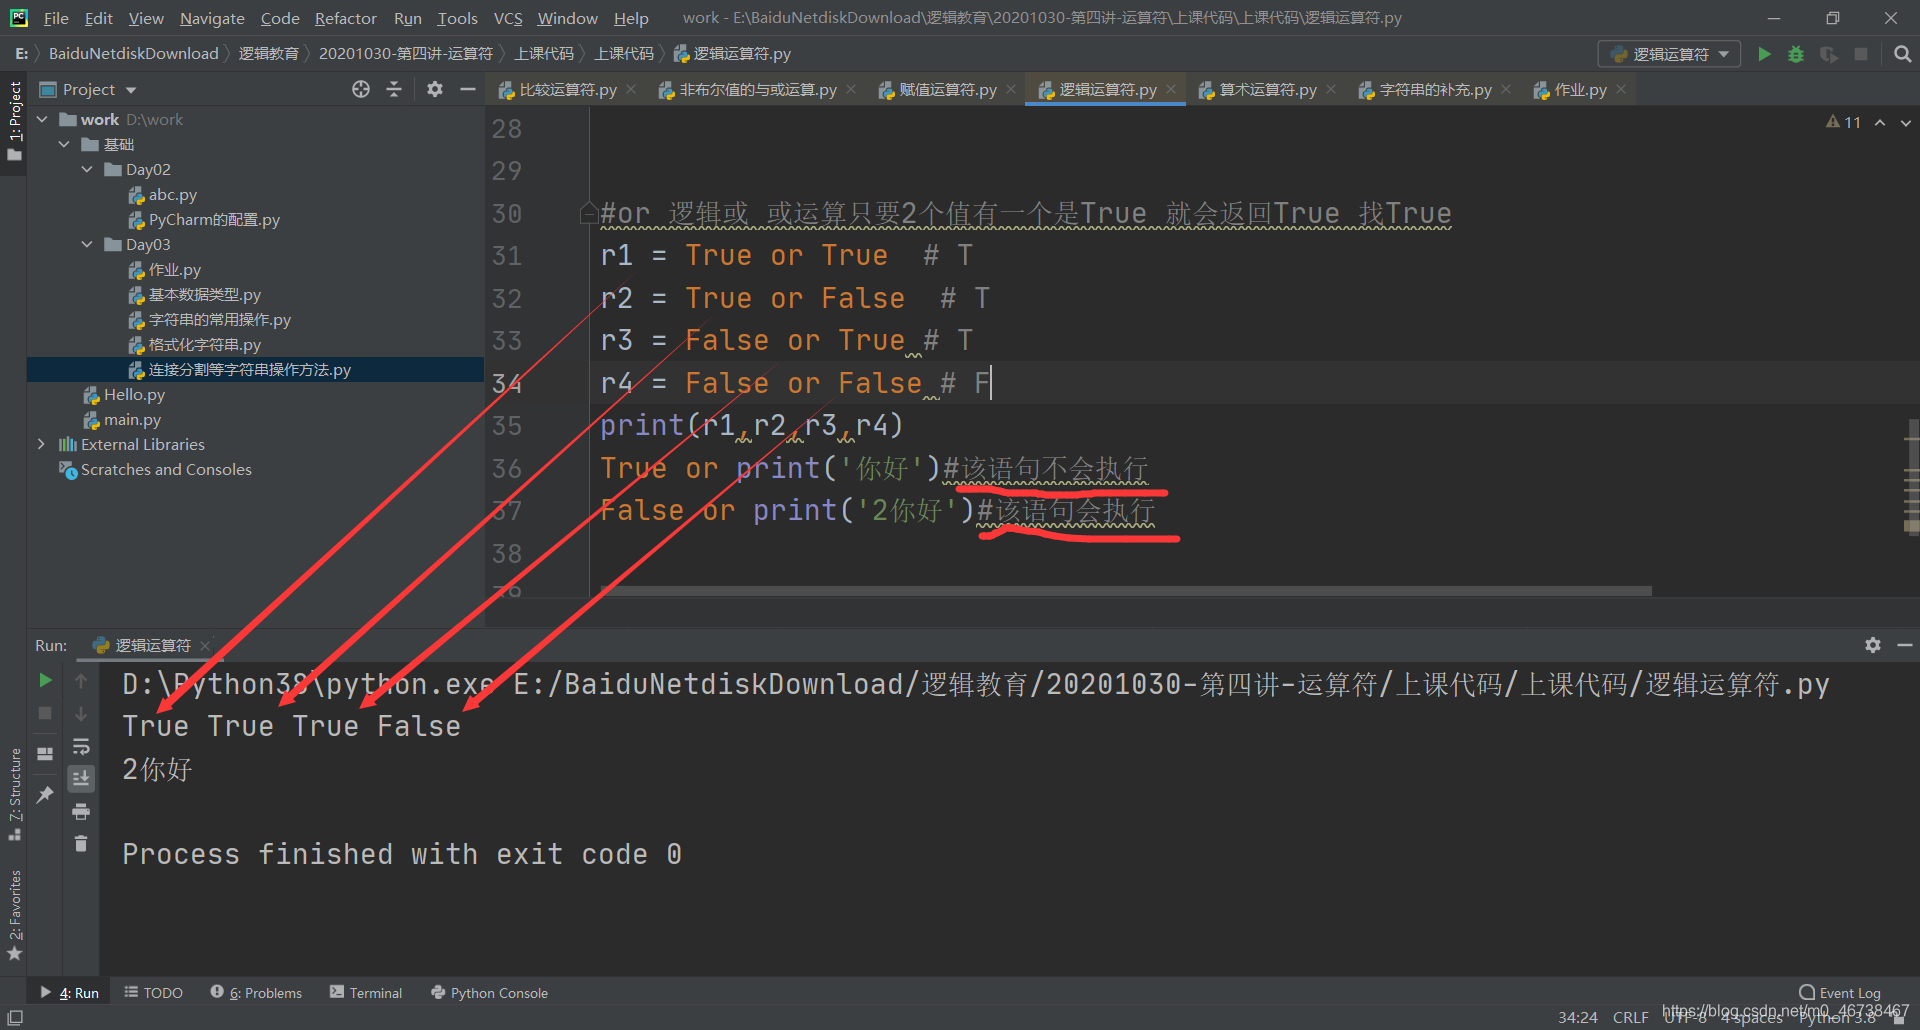Collapse all nodes in Project panel
Image resolution: width=1920 pixels, height=1030 pixels.
[394, 89]
